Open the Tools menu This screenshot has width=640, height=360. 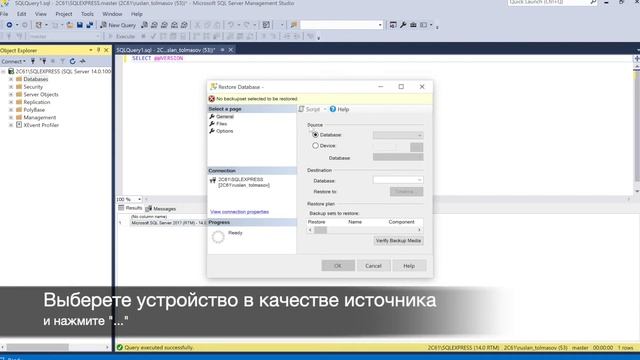(x=87, y=14)
